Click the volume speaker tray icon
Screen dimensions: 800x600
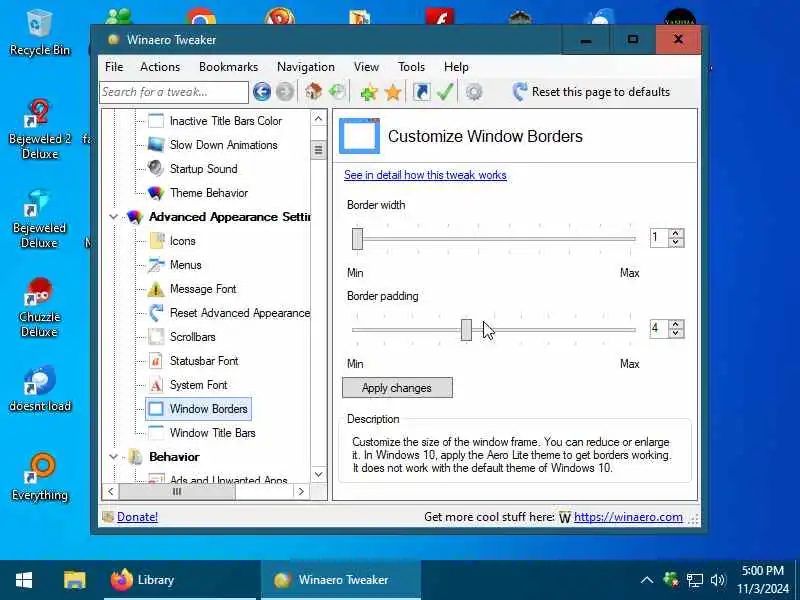[717, 580]
